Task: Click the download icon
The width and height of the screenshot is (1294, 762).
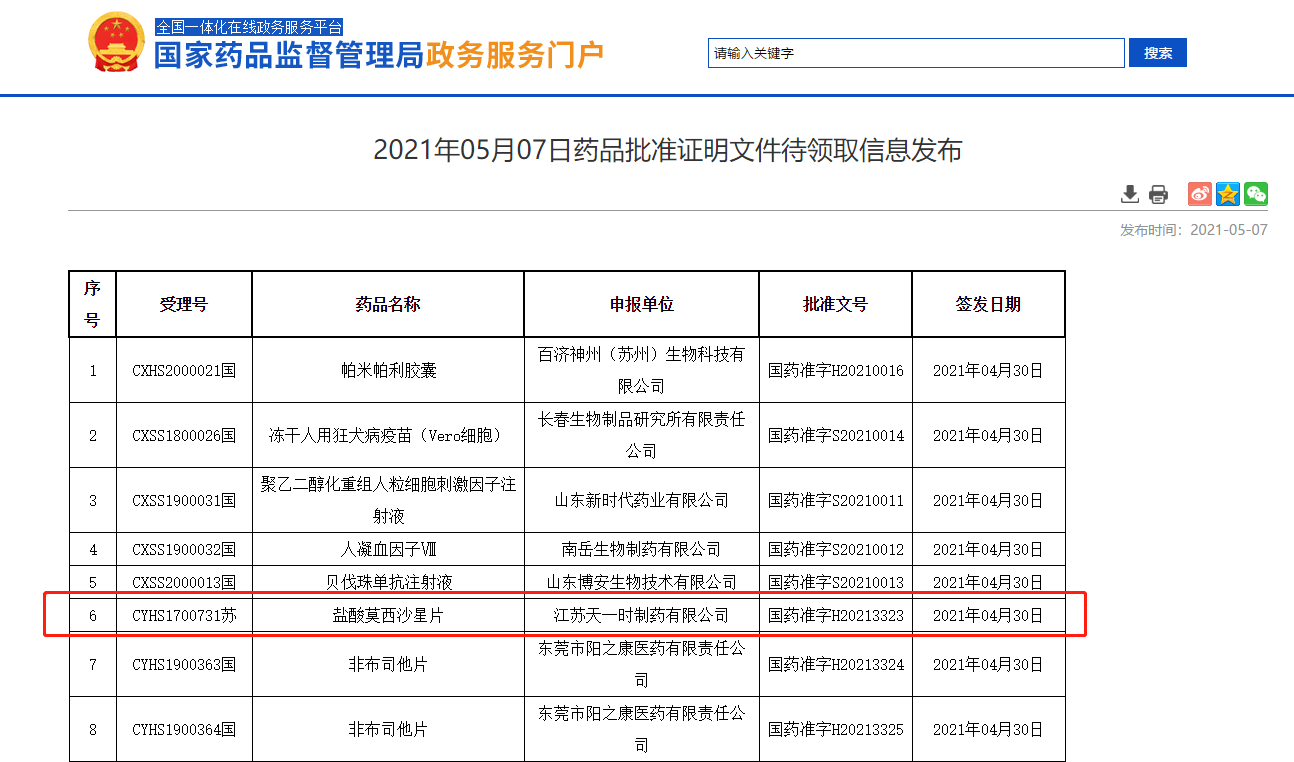Action: pos(1130,194)
